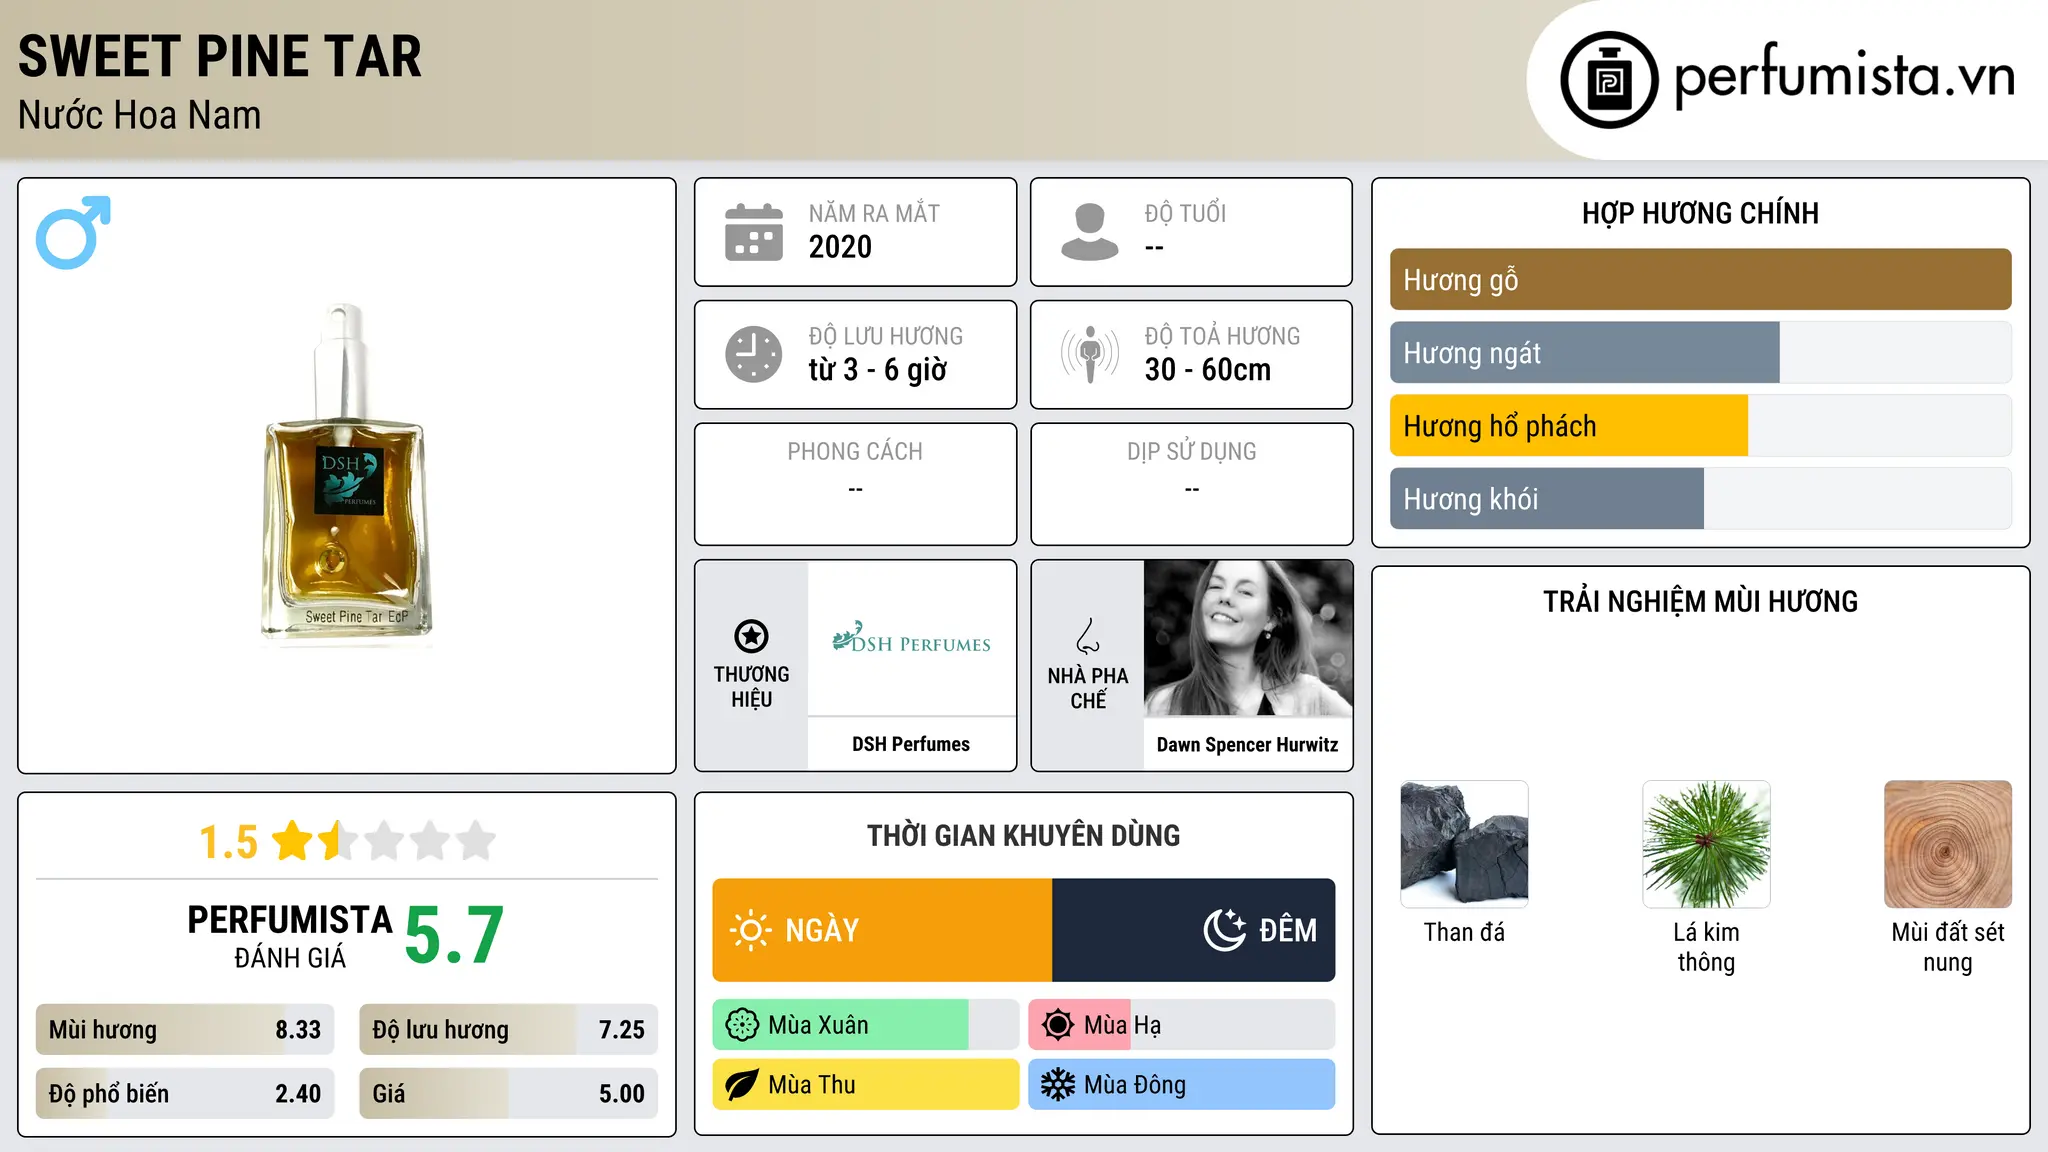Select the Mùa Đông season bar
The width and height of the screenshot is (2048, 1152).
[x=1181, y=1085]
